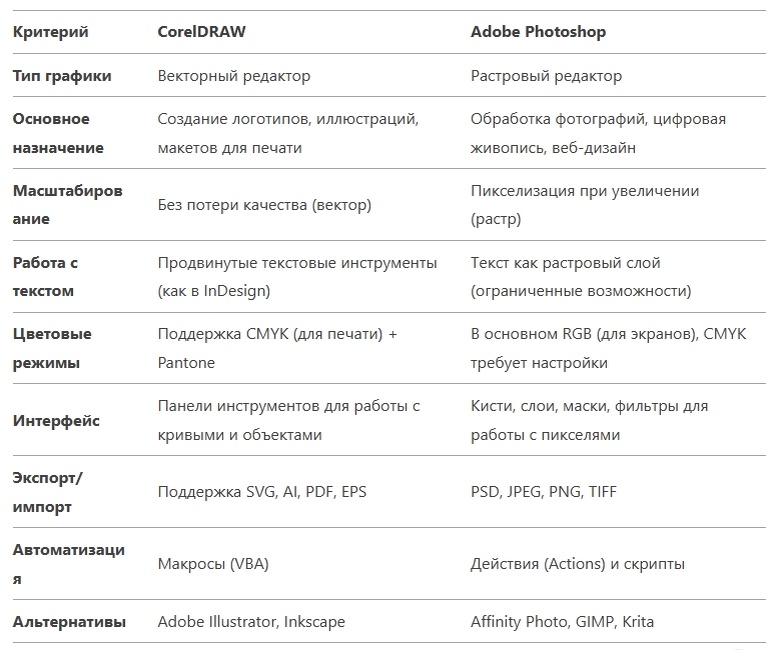Click the Adobe Photoshop column header
The image size is (778, 650).
coord(538,32)
